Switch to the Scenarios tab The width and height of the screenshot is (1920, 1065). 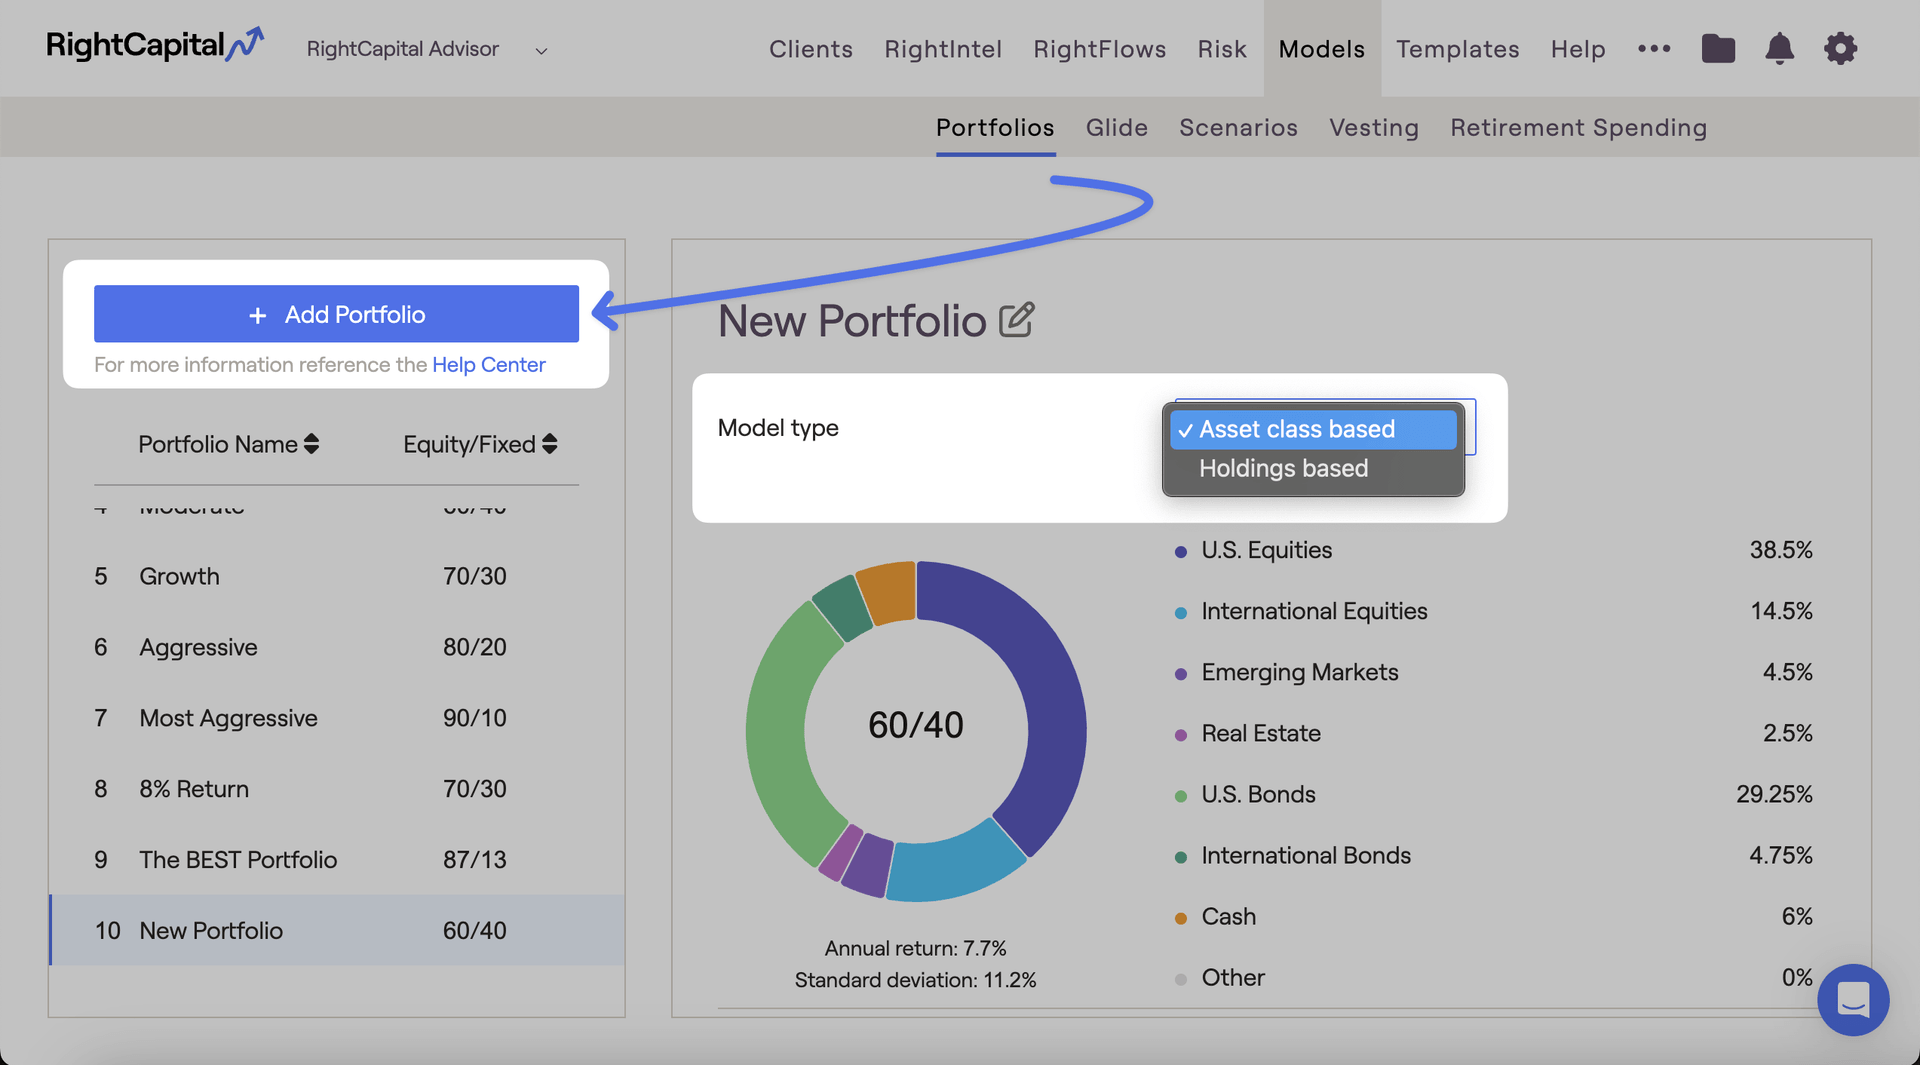[1238, 128]
